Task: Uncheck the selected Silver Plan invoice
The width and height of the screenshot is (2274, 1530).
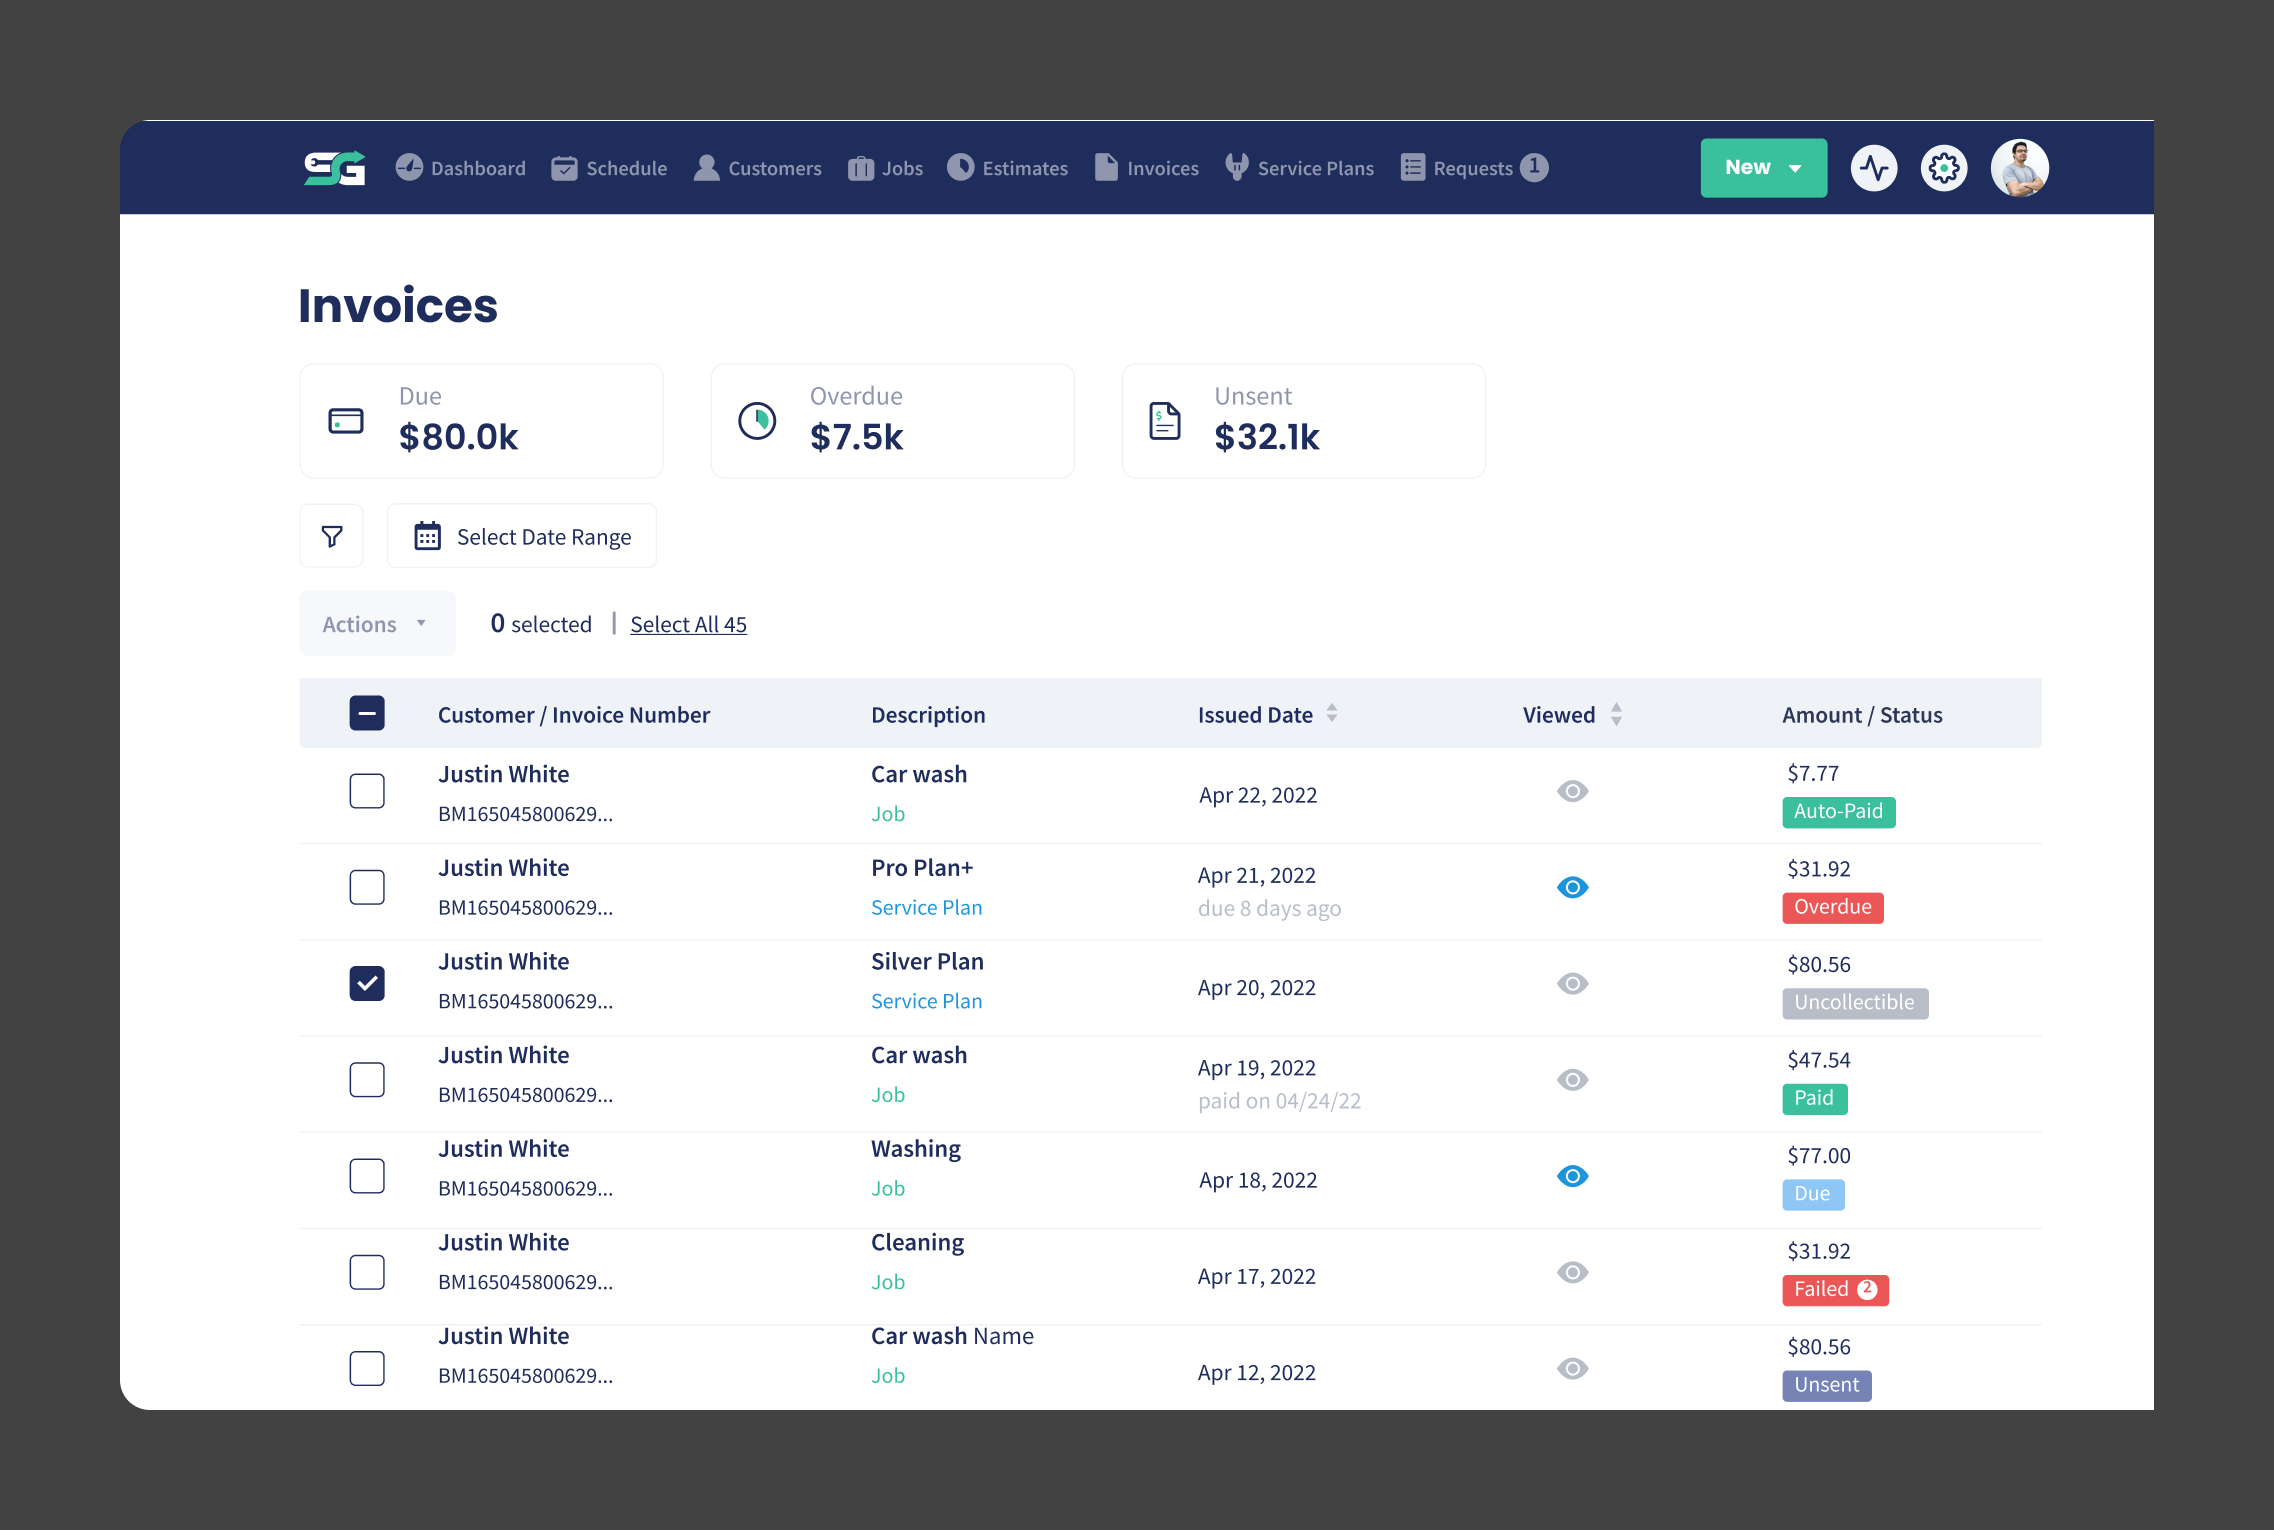Action: click(367, 983)
